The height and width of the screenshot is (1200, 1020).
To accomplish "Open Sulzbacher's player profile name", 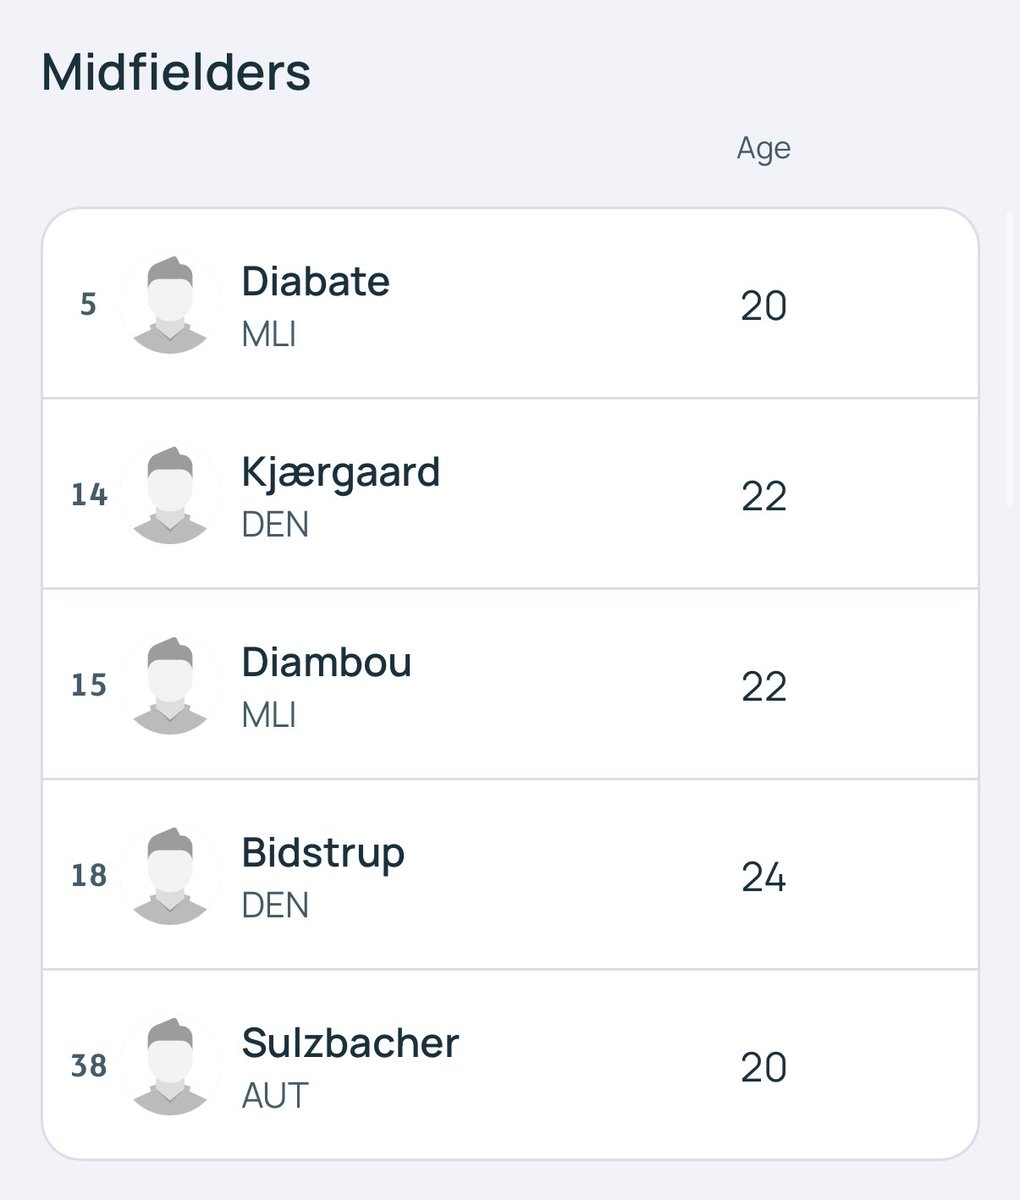I will pos(350,1043).
